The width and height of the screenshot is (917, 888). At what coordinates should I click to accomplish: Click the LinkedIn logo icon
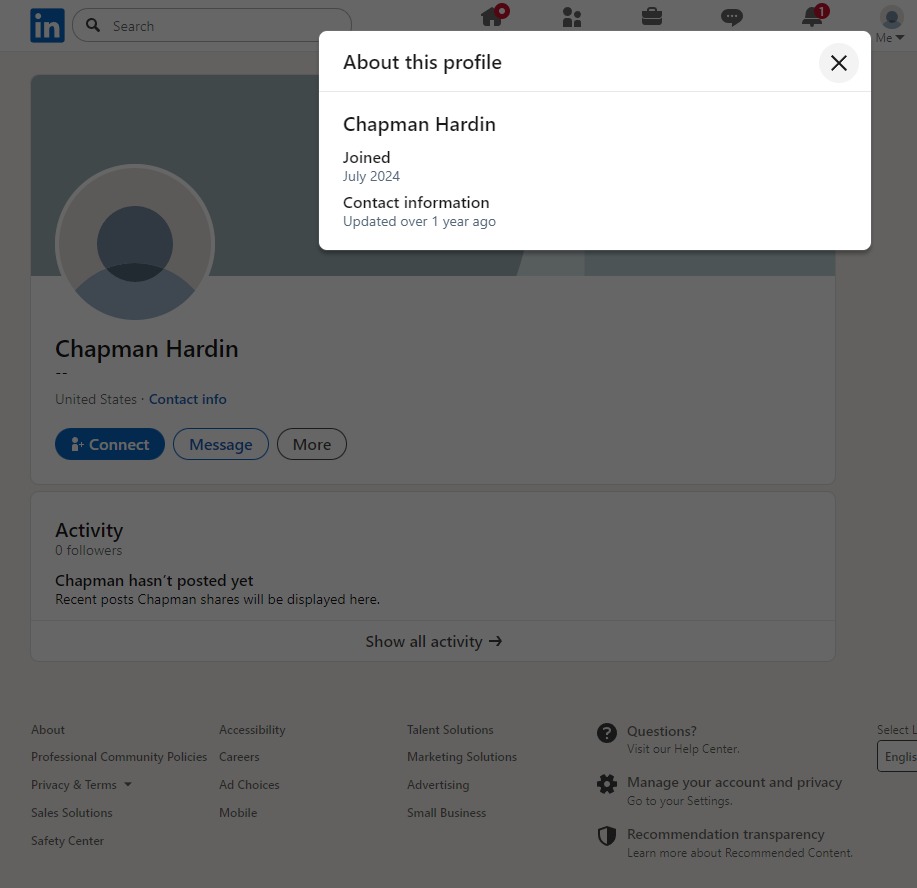(x=47, y=26)
